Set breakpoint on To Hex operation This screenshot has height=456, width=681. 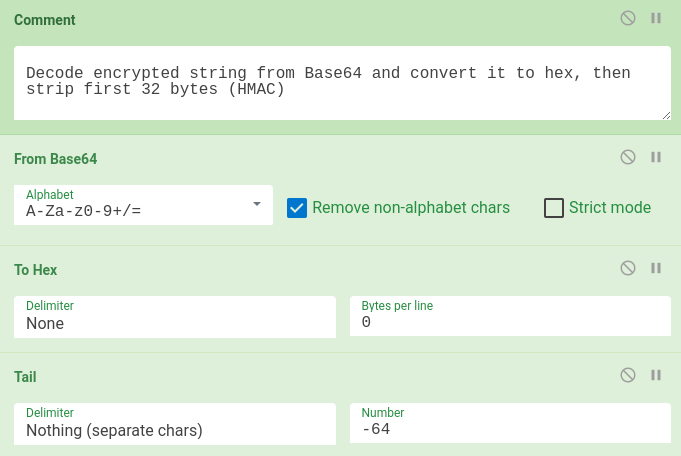coord(656,268)
